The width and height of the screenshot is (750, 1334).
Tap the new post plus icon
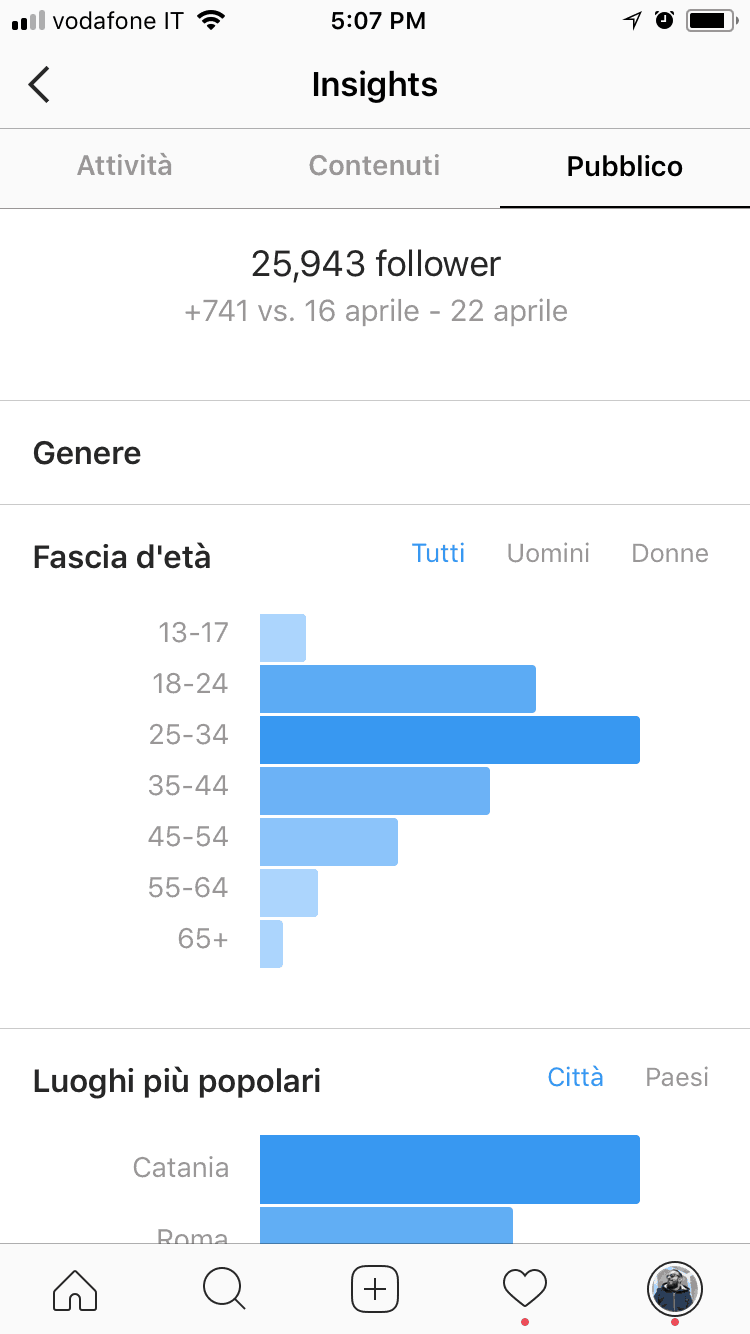375,1289
